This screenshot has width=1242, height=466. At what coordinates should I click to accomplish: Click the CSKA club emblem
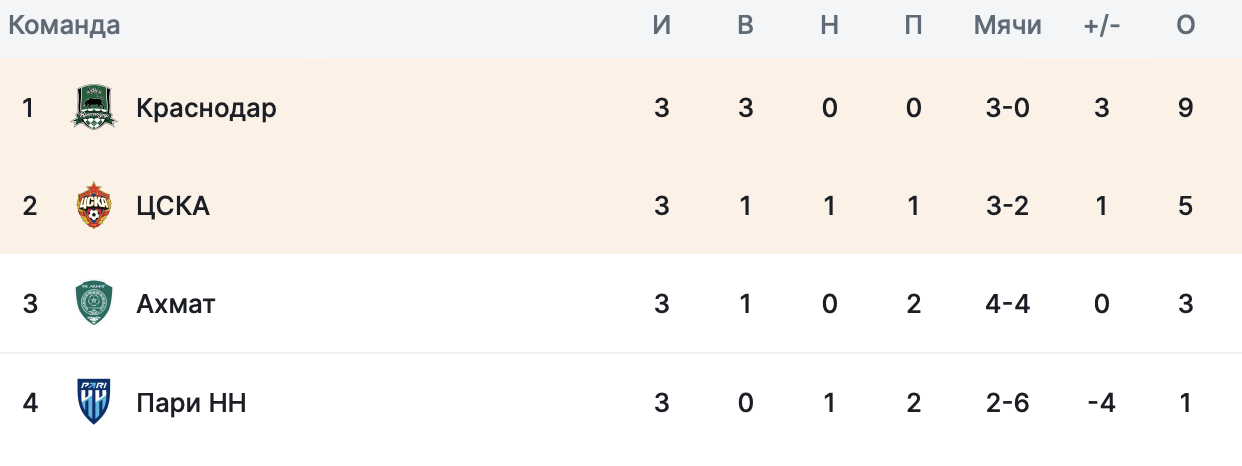click(x=94, y=205)
